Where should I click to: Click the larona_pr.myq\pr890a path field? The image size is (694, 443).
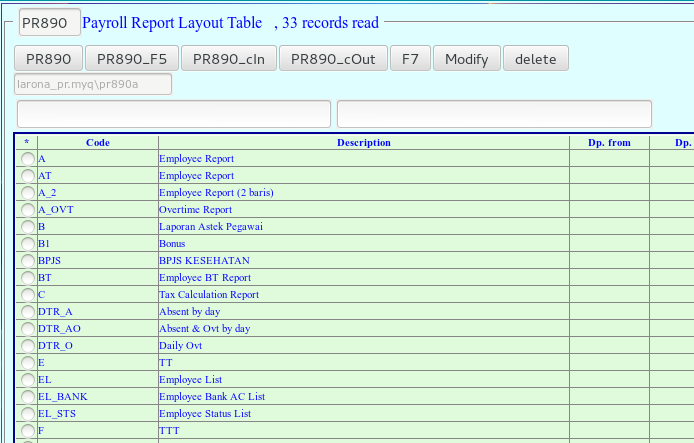pyautogui.click(x=93, y=85)
